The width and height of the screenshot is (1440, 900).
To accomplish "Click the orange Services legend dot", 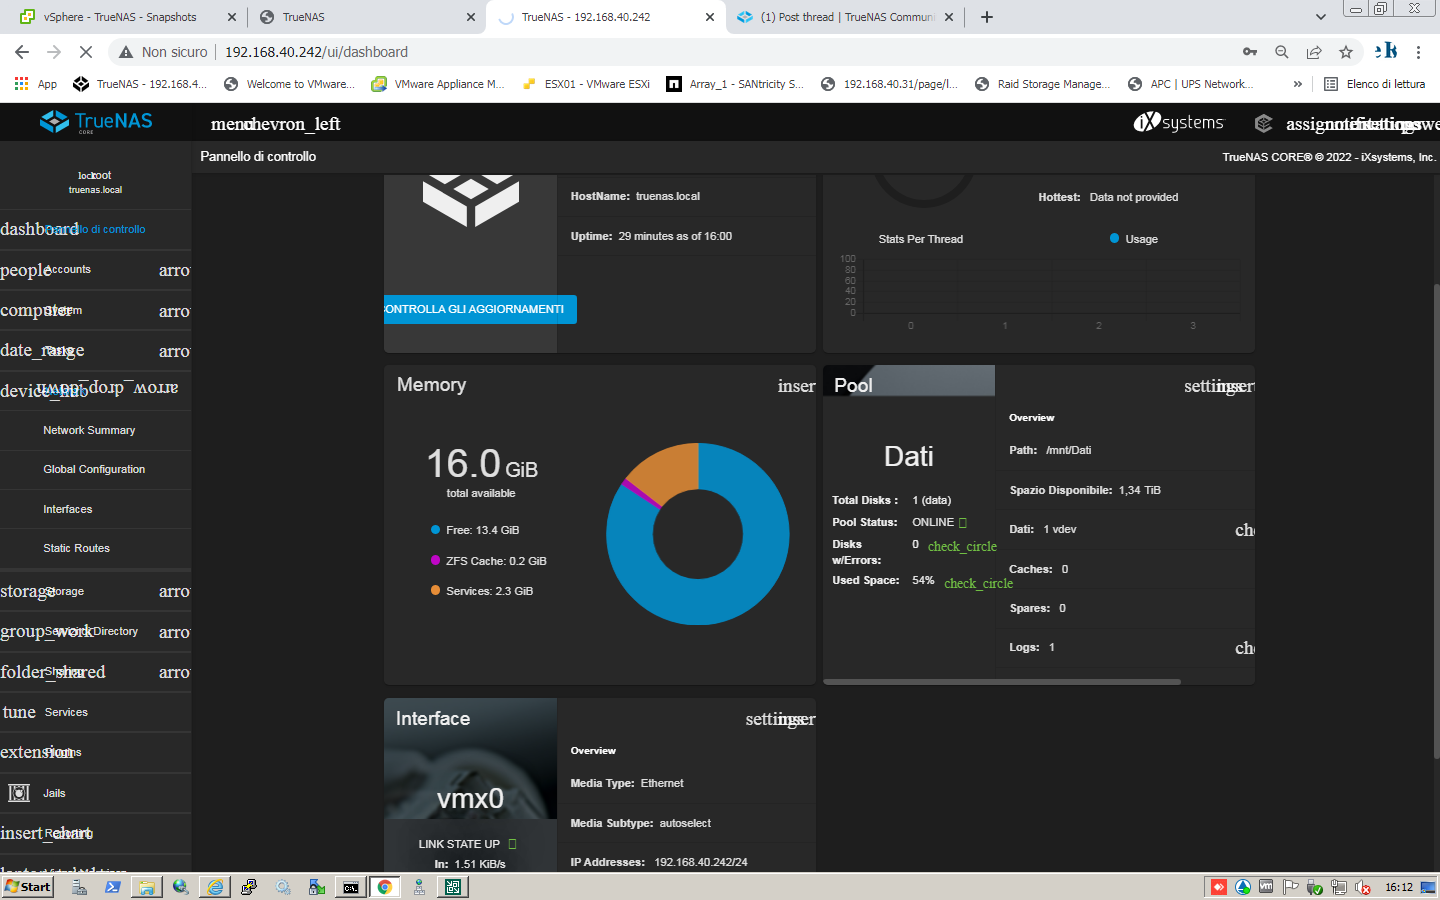I will tap(436, 590).
